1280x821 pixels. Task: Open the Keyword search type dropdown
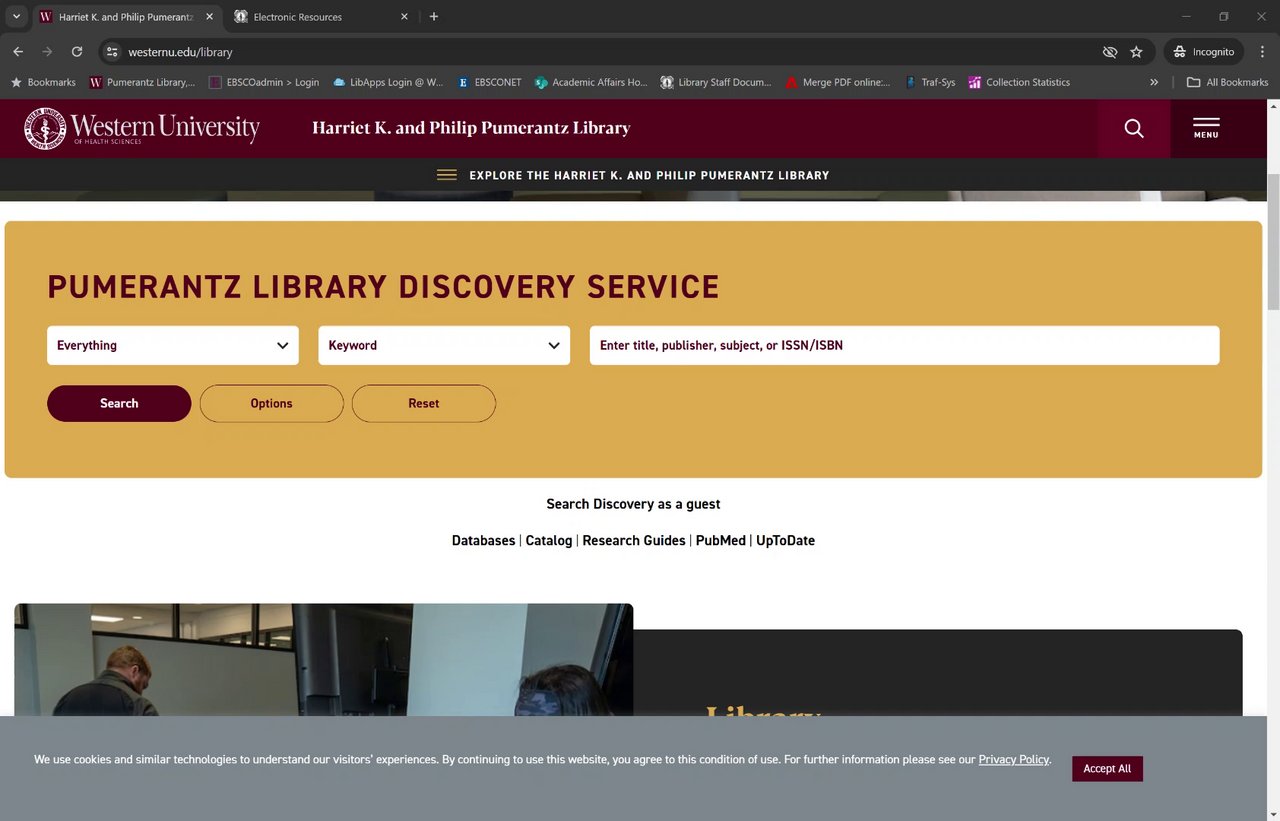444,345
